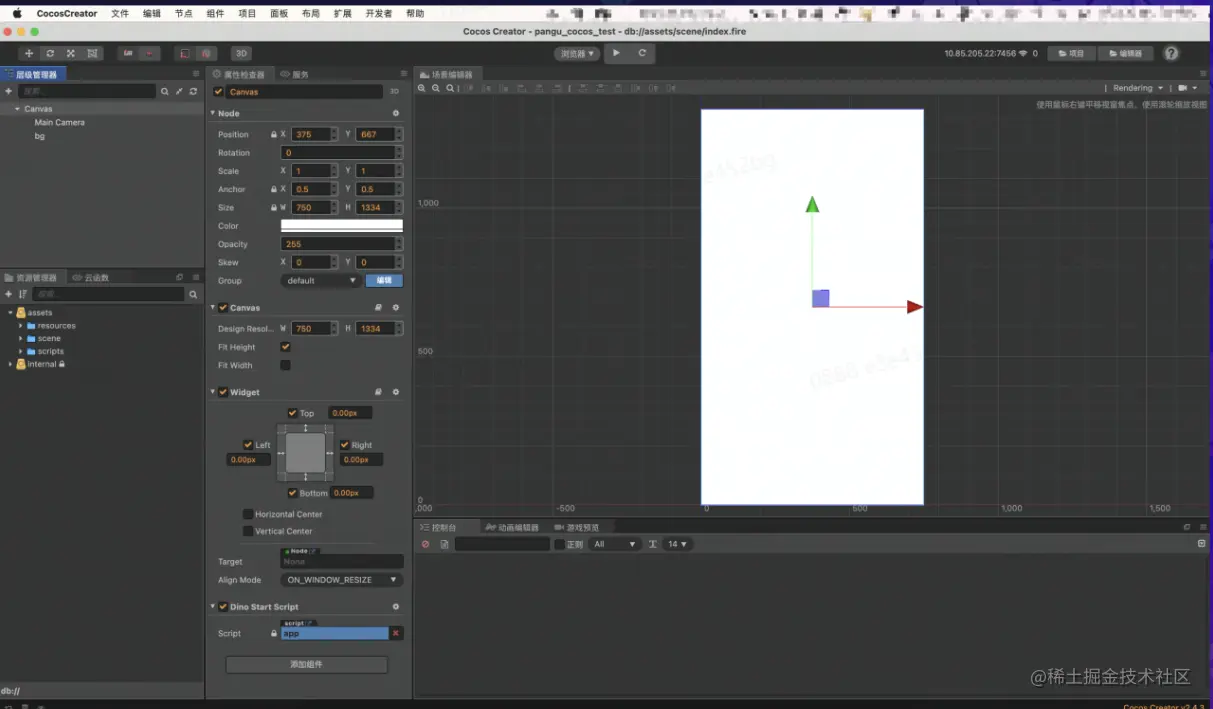Select the rotate transform tool
The height and width of the screenshot is (709, 1213).
(50, 53)
